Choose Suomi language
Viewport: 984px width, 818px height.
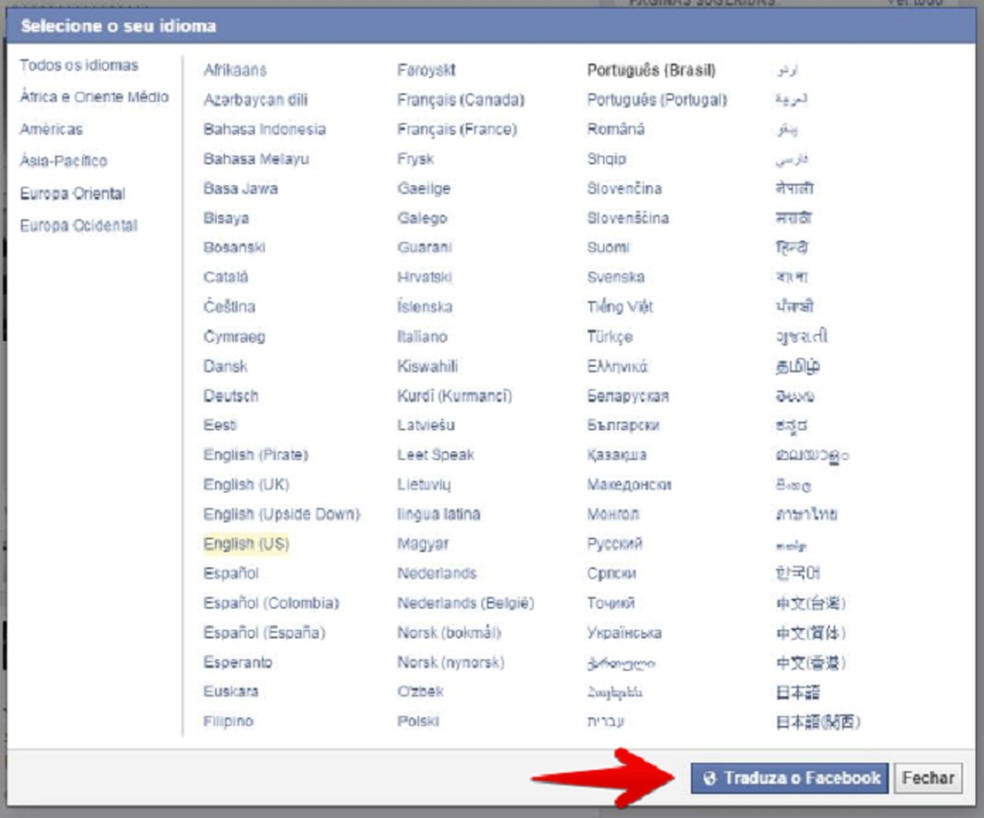(x=608, y=248)
